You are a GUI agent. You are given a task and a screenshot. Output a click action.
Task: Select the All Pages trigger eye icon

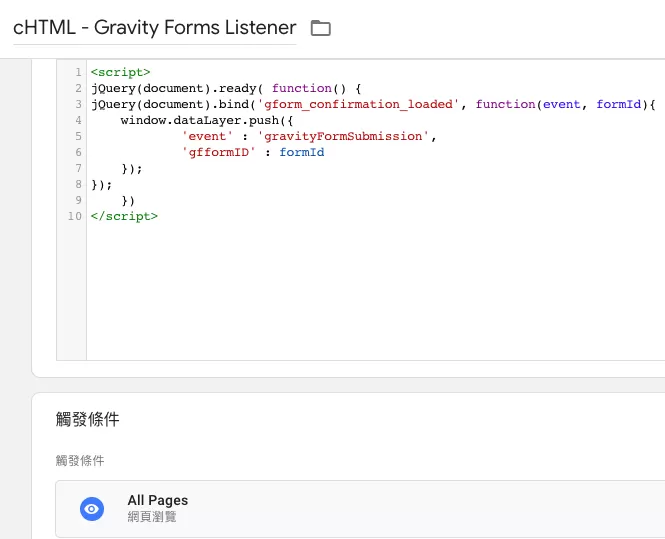(92, 508)
